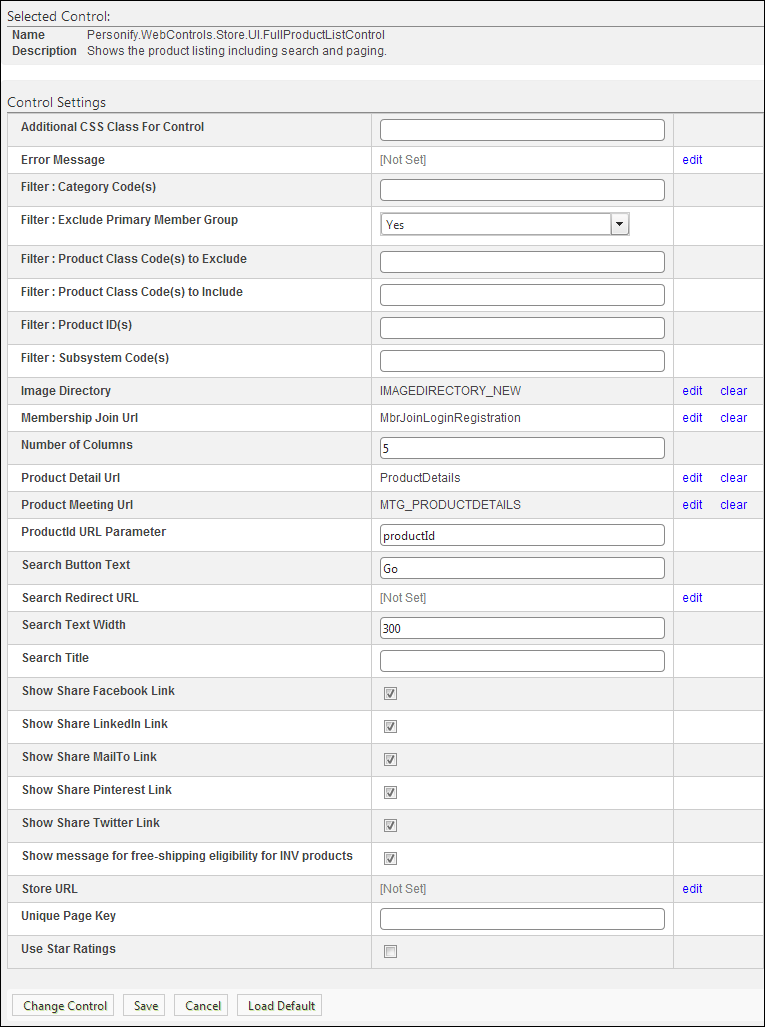Select the FullProductListControl name text
Viewport: 765px width, 1027px height.
(x=236, y=35)
